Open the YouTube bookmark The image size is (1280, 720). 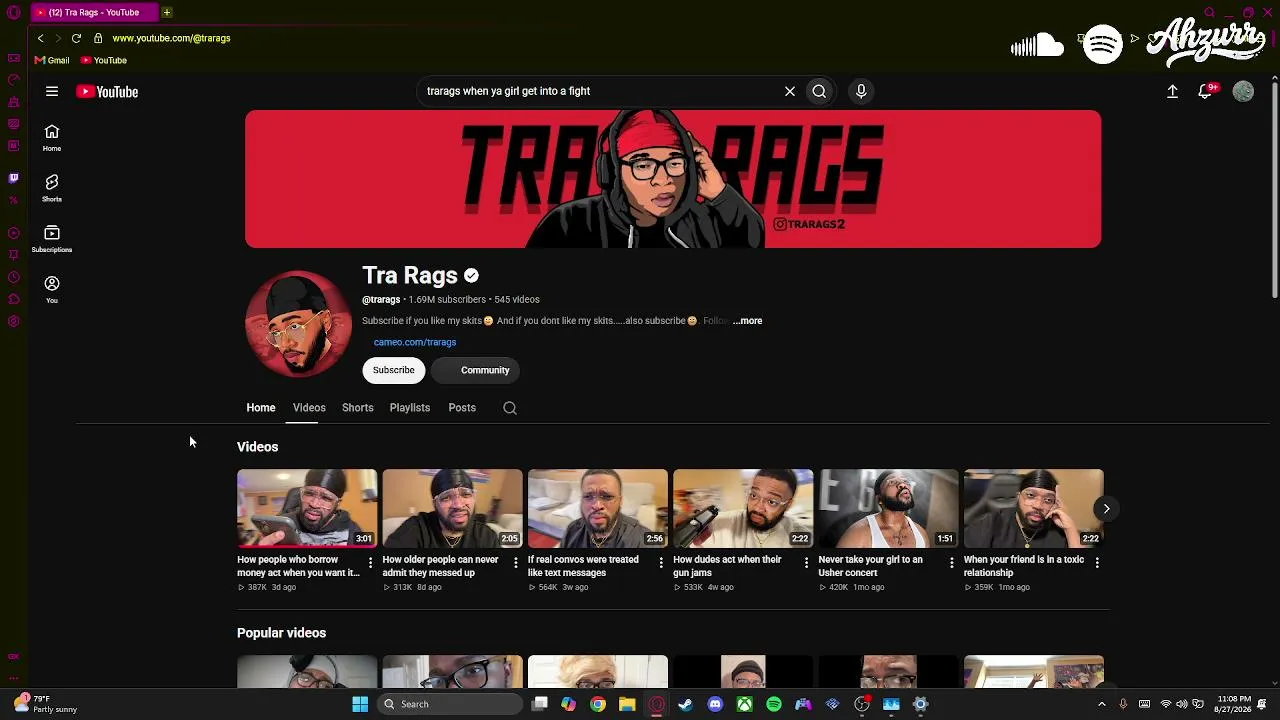click(104, 60)
